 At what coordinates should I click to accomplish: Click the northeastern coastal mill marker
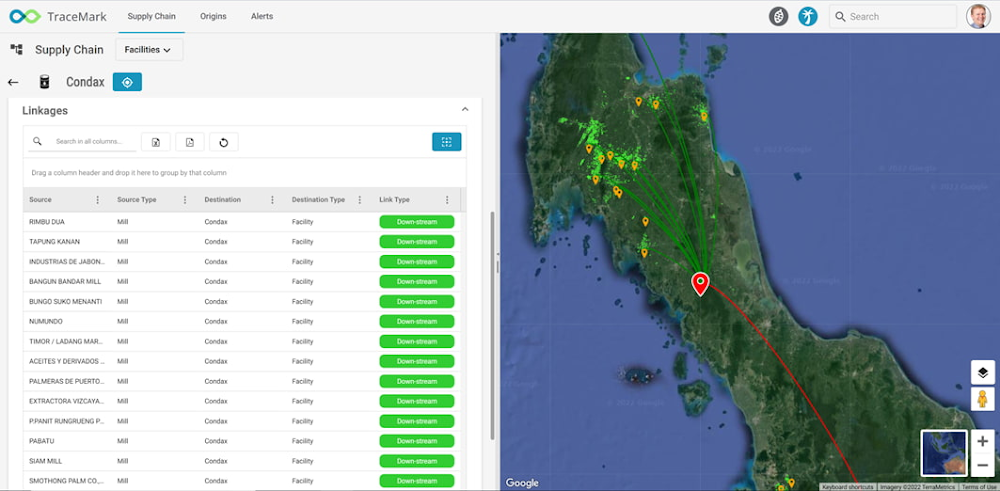[704, 116]
